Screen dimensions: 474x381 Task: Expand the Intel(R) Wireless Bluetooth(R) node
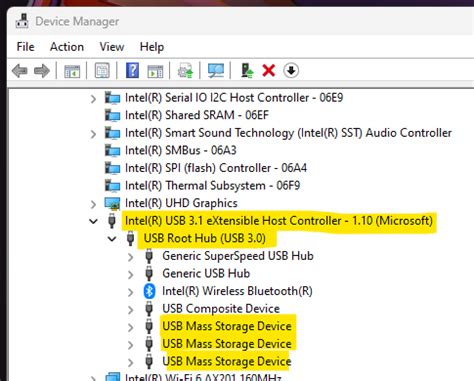[130, 292]
